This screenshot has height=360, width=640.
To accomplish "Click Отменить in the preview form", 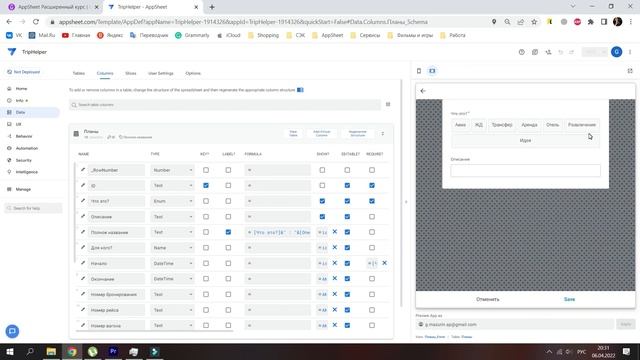I will (488, 299).
